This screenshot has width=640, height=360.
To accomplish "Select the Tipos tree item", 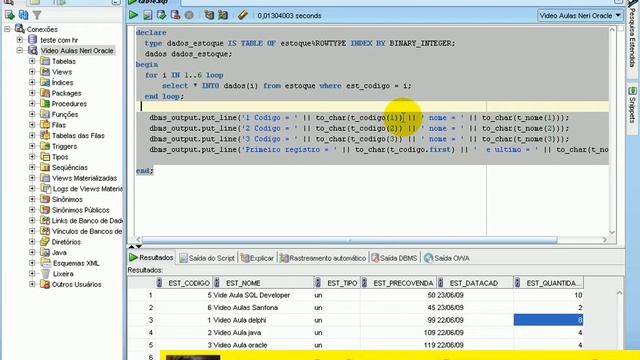I will click(x=60, y=157).
